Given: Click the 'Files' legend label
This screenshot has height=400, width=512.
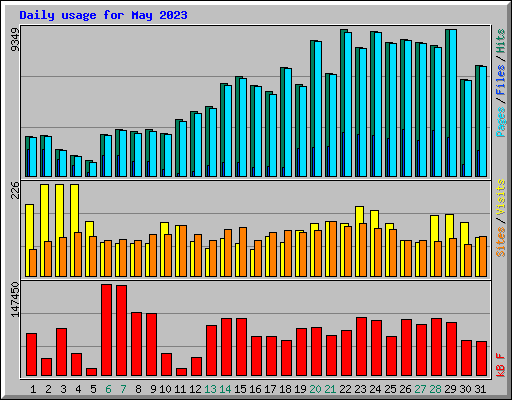Looking at the screenshot, I should point(501,80).
